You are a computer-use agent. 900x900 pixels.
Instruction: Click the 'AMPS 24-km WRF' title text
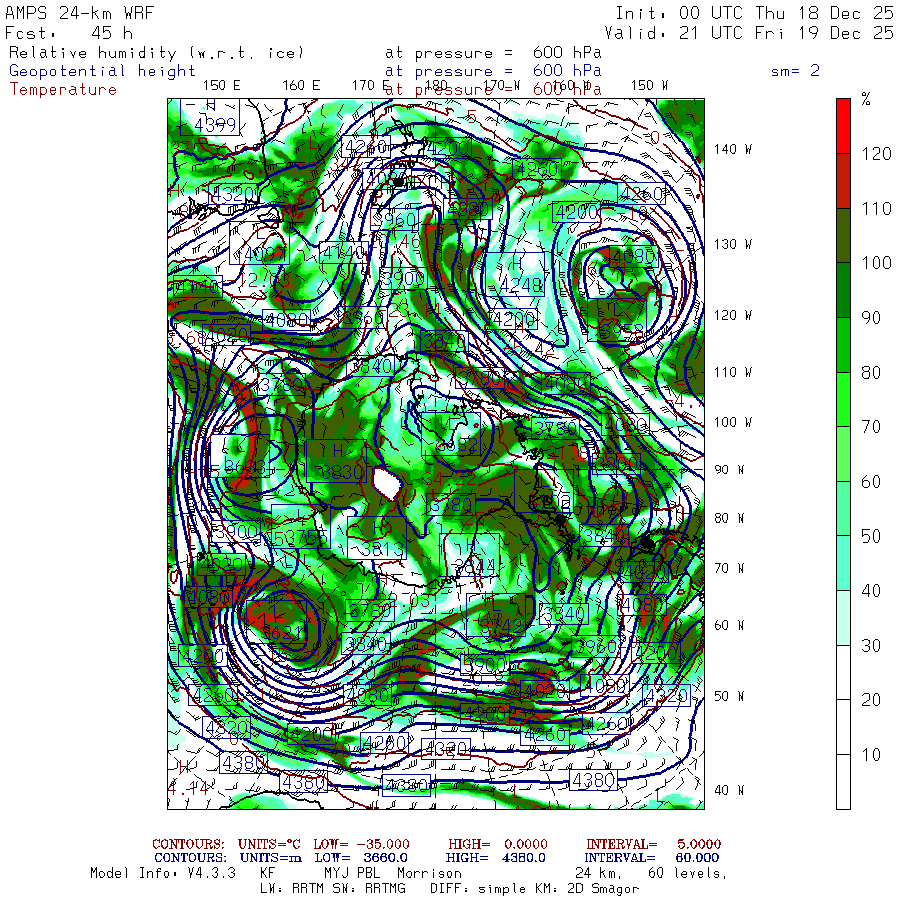[80, 13]
